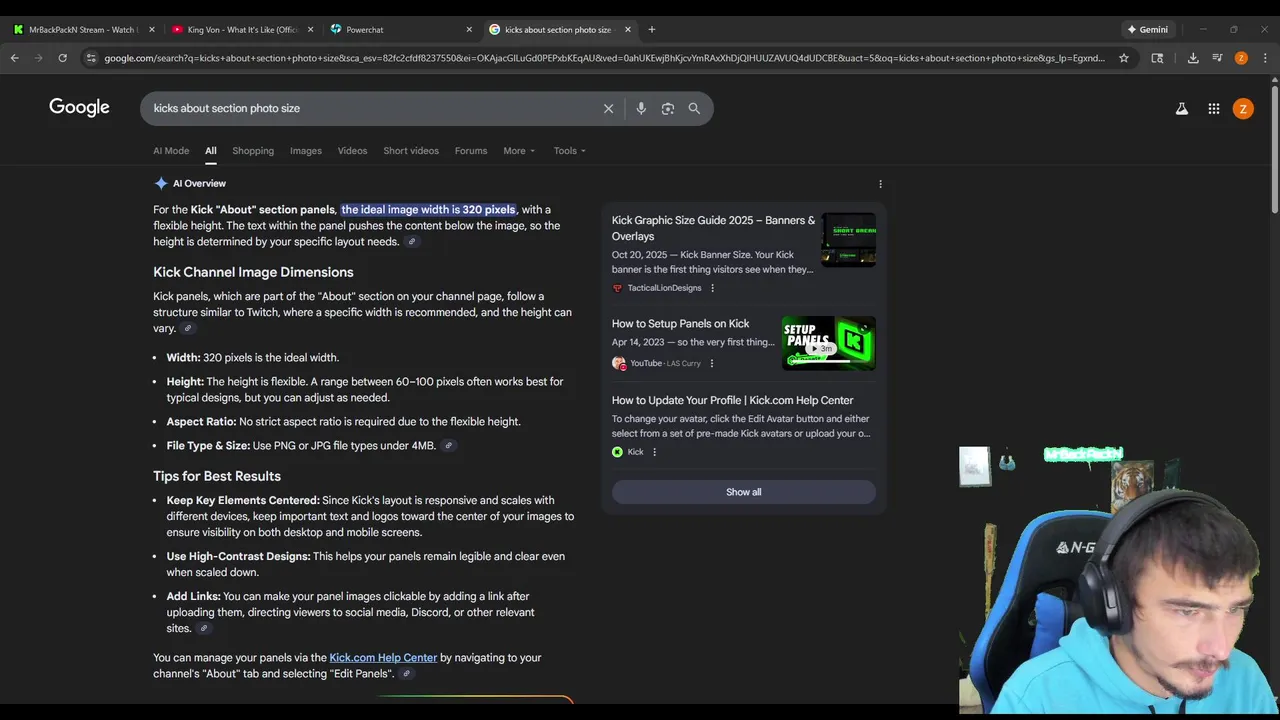
Task: Select the Videos results tab
Action: click(x=352, y=151)
